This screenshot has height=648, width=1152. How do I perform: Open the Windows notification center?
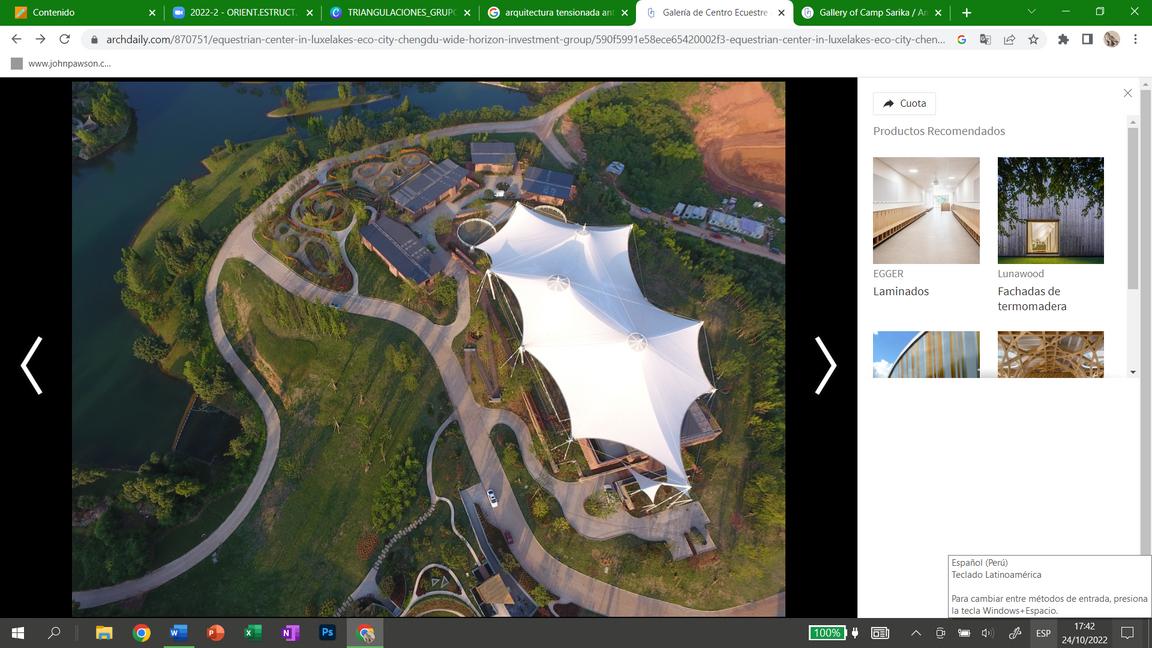pos(1127,633)
